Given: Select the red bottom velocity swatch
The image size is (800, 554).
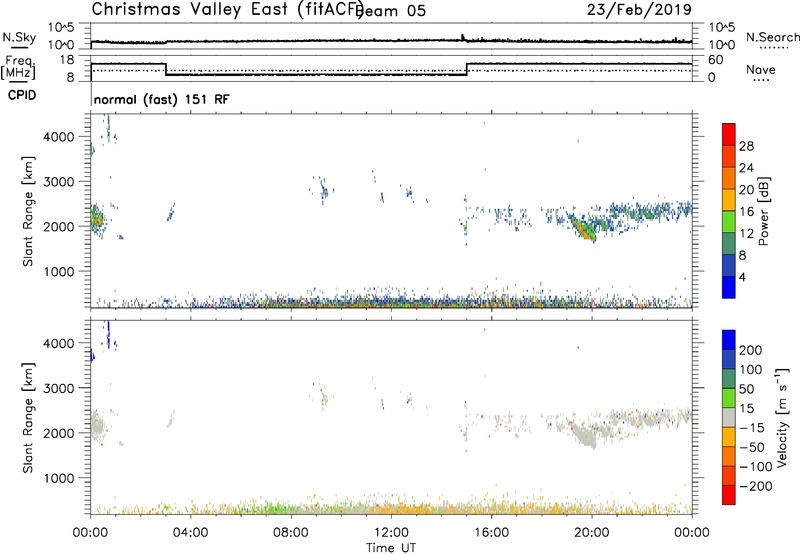Looking at the screenshot, I should (x=729, y=495).
